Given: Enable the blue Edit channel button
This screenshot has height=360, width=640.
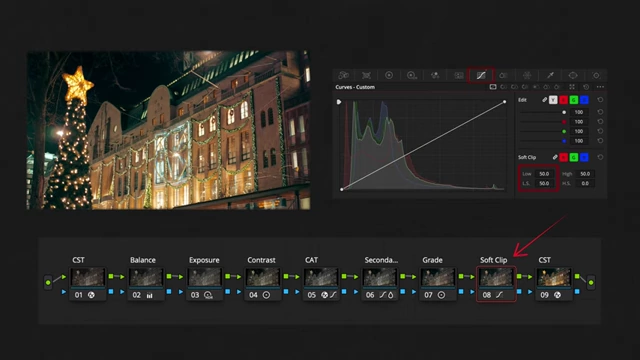Looking at the screenshot, I should (x=584, y=100).
